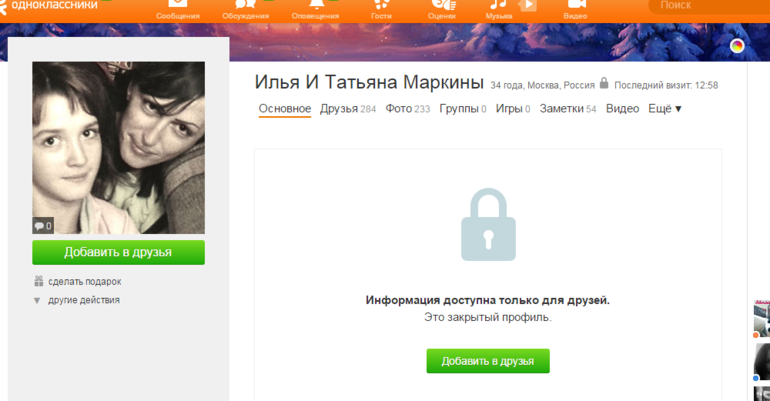Expand the Ещё dropdown menu
The image size is (770, 401).
tap(665, 108)
